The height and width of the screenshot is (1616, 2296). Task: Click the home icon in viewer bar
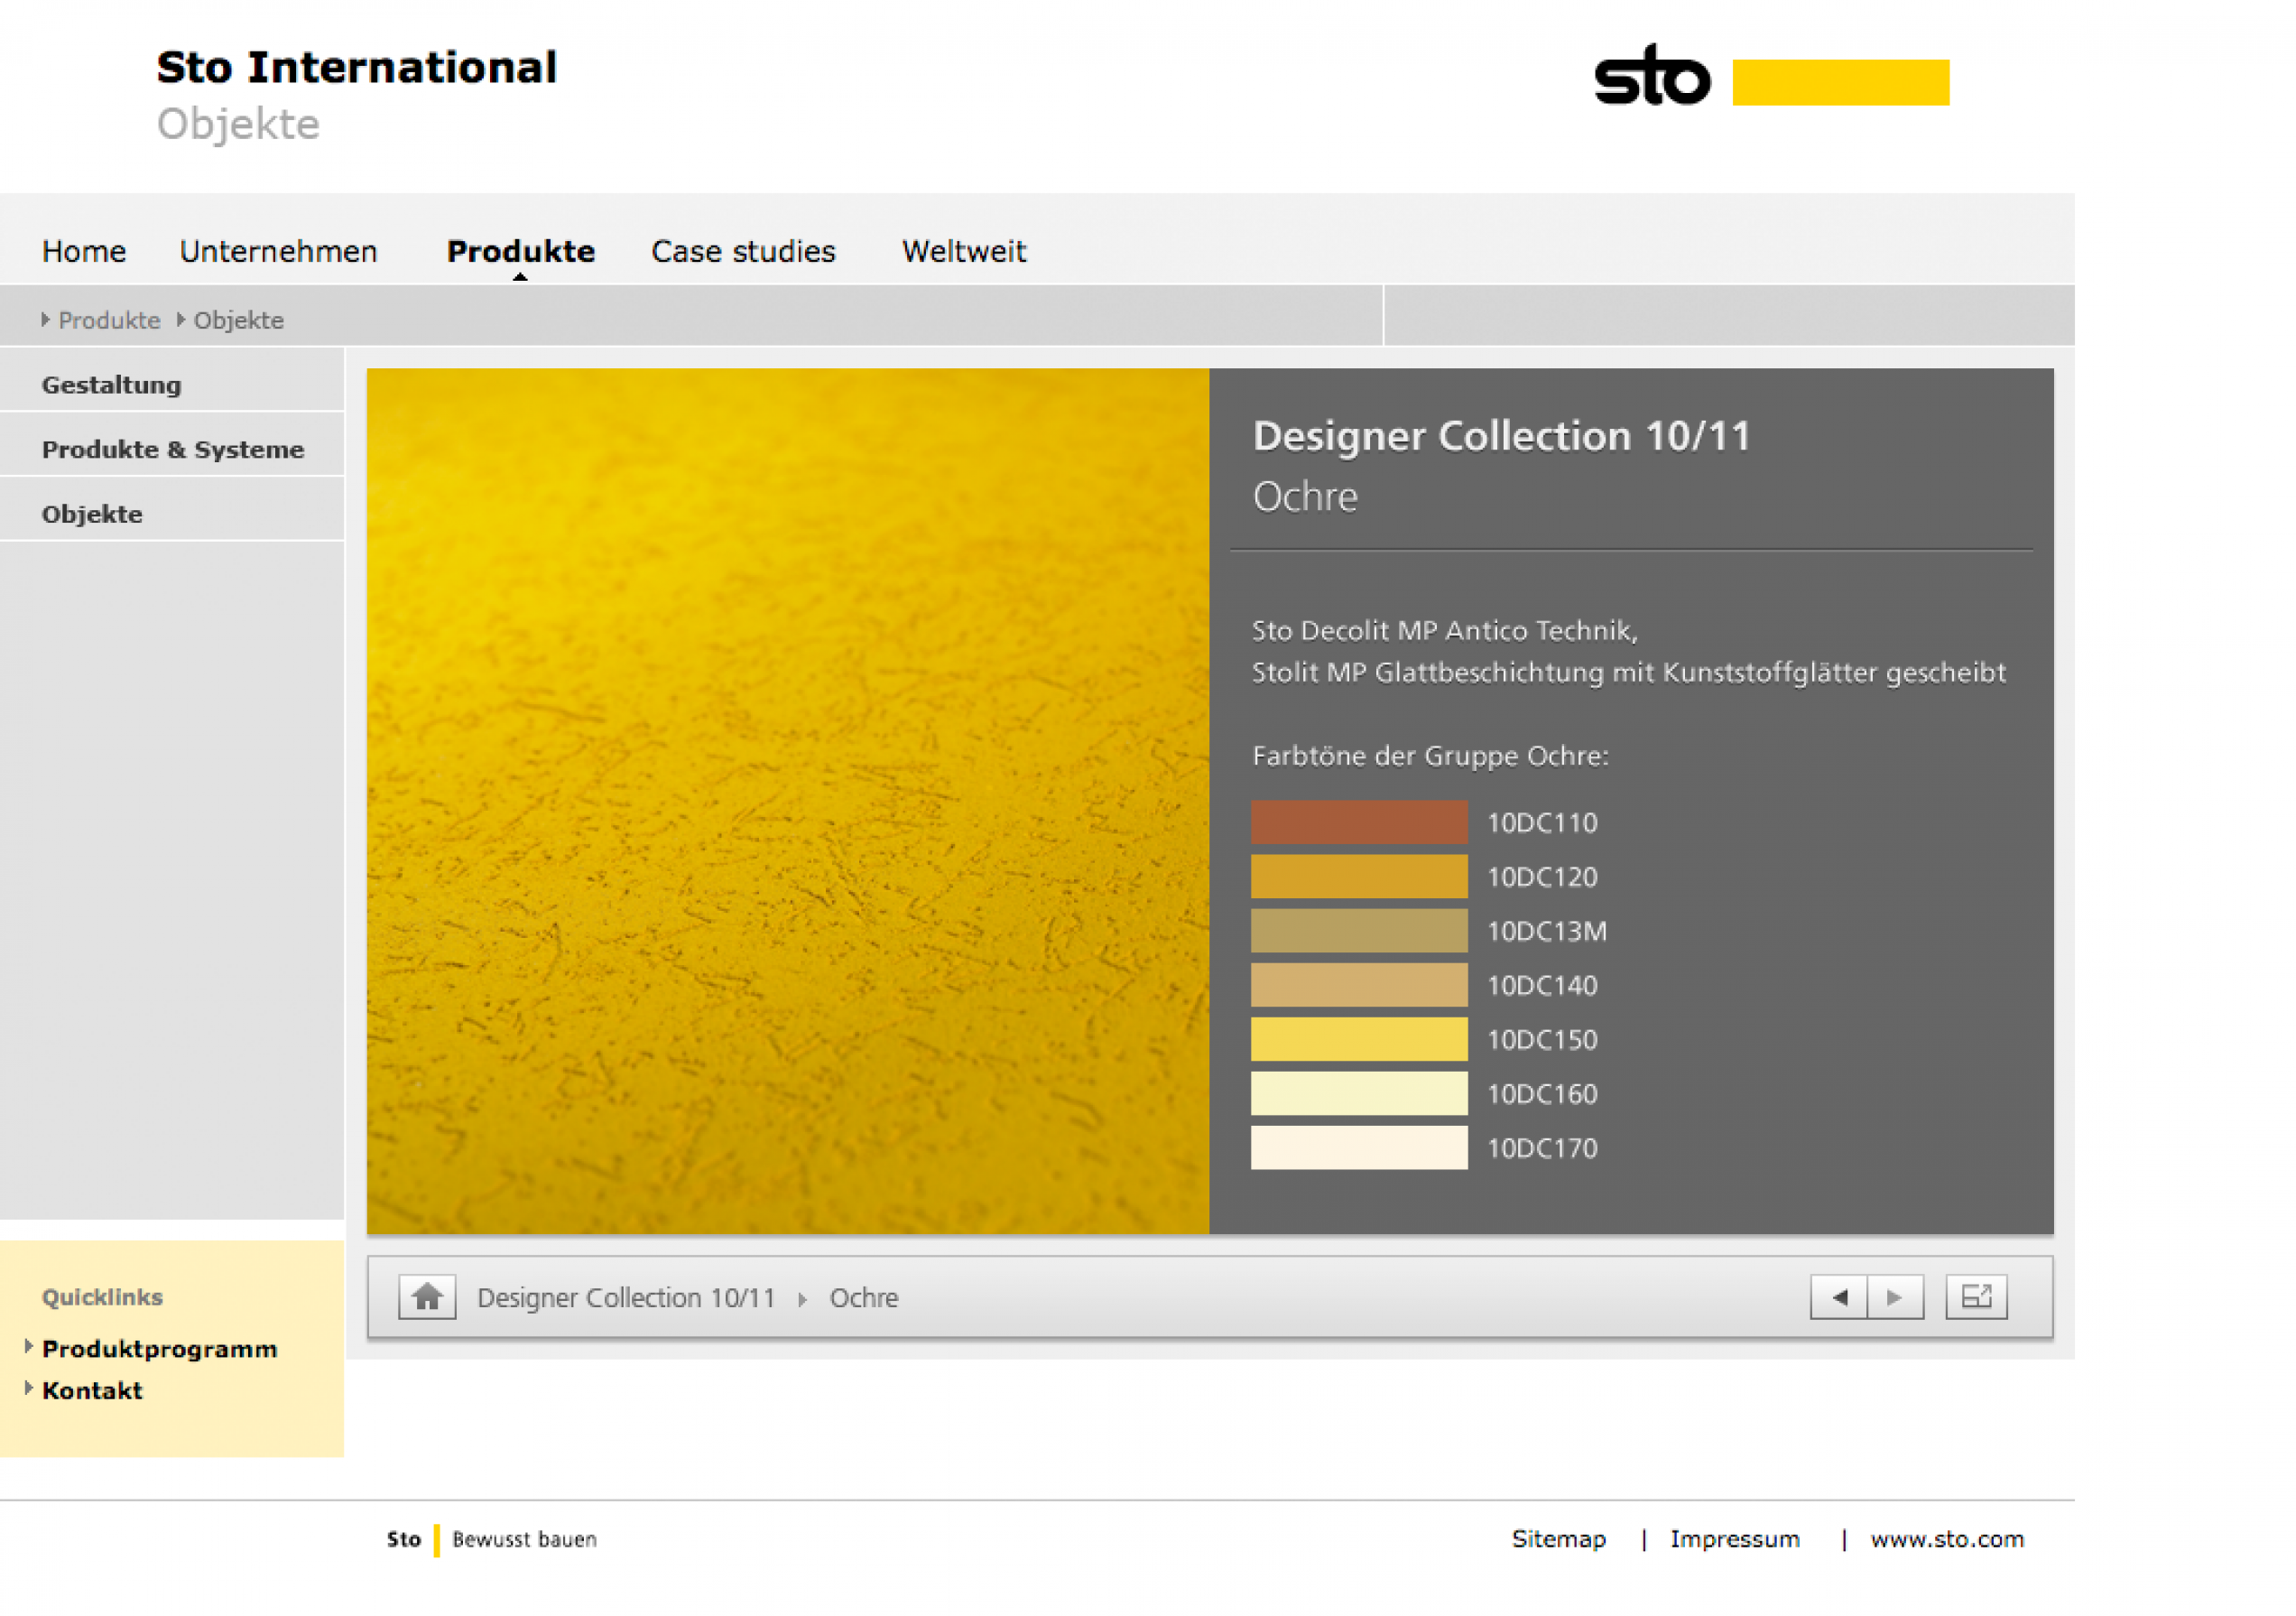[427, 1297]
